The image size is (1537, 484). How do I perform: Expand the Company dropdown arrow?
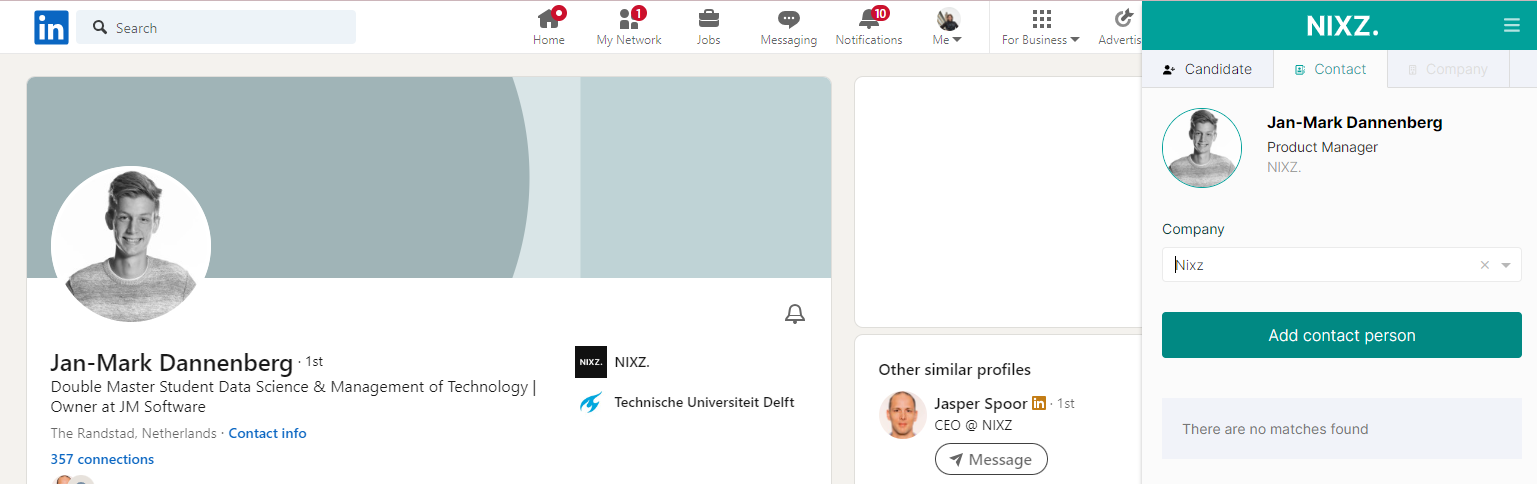1506,265
